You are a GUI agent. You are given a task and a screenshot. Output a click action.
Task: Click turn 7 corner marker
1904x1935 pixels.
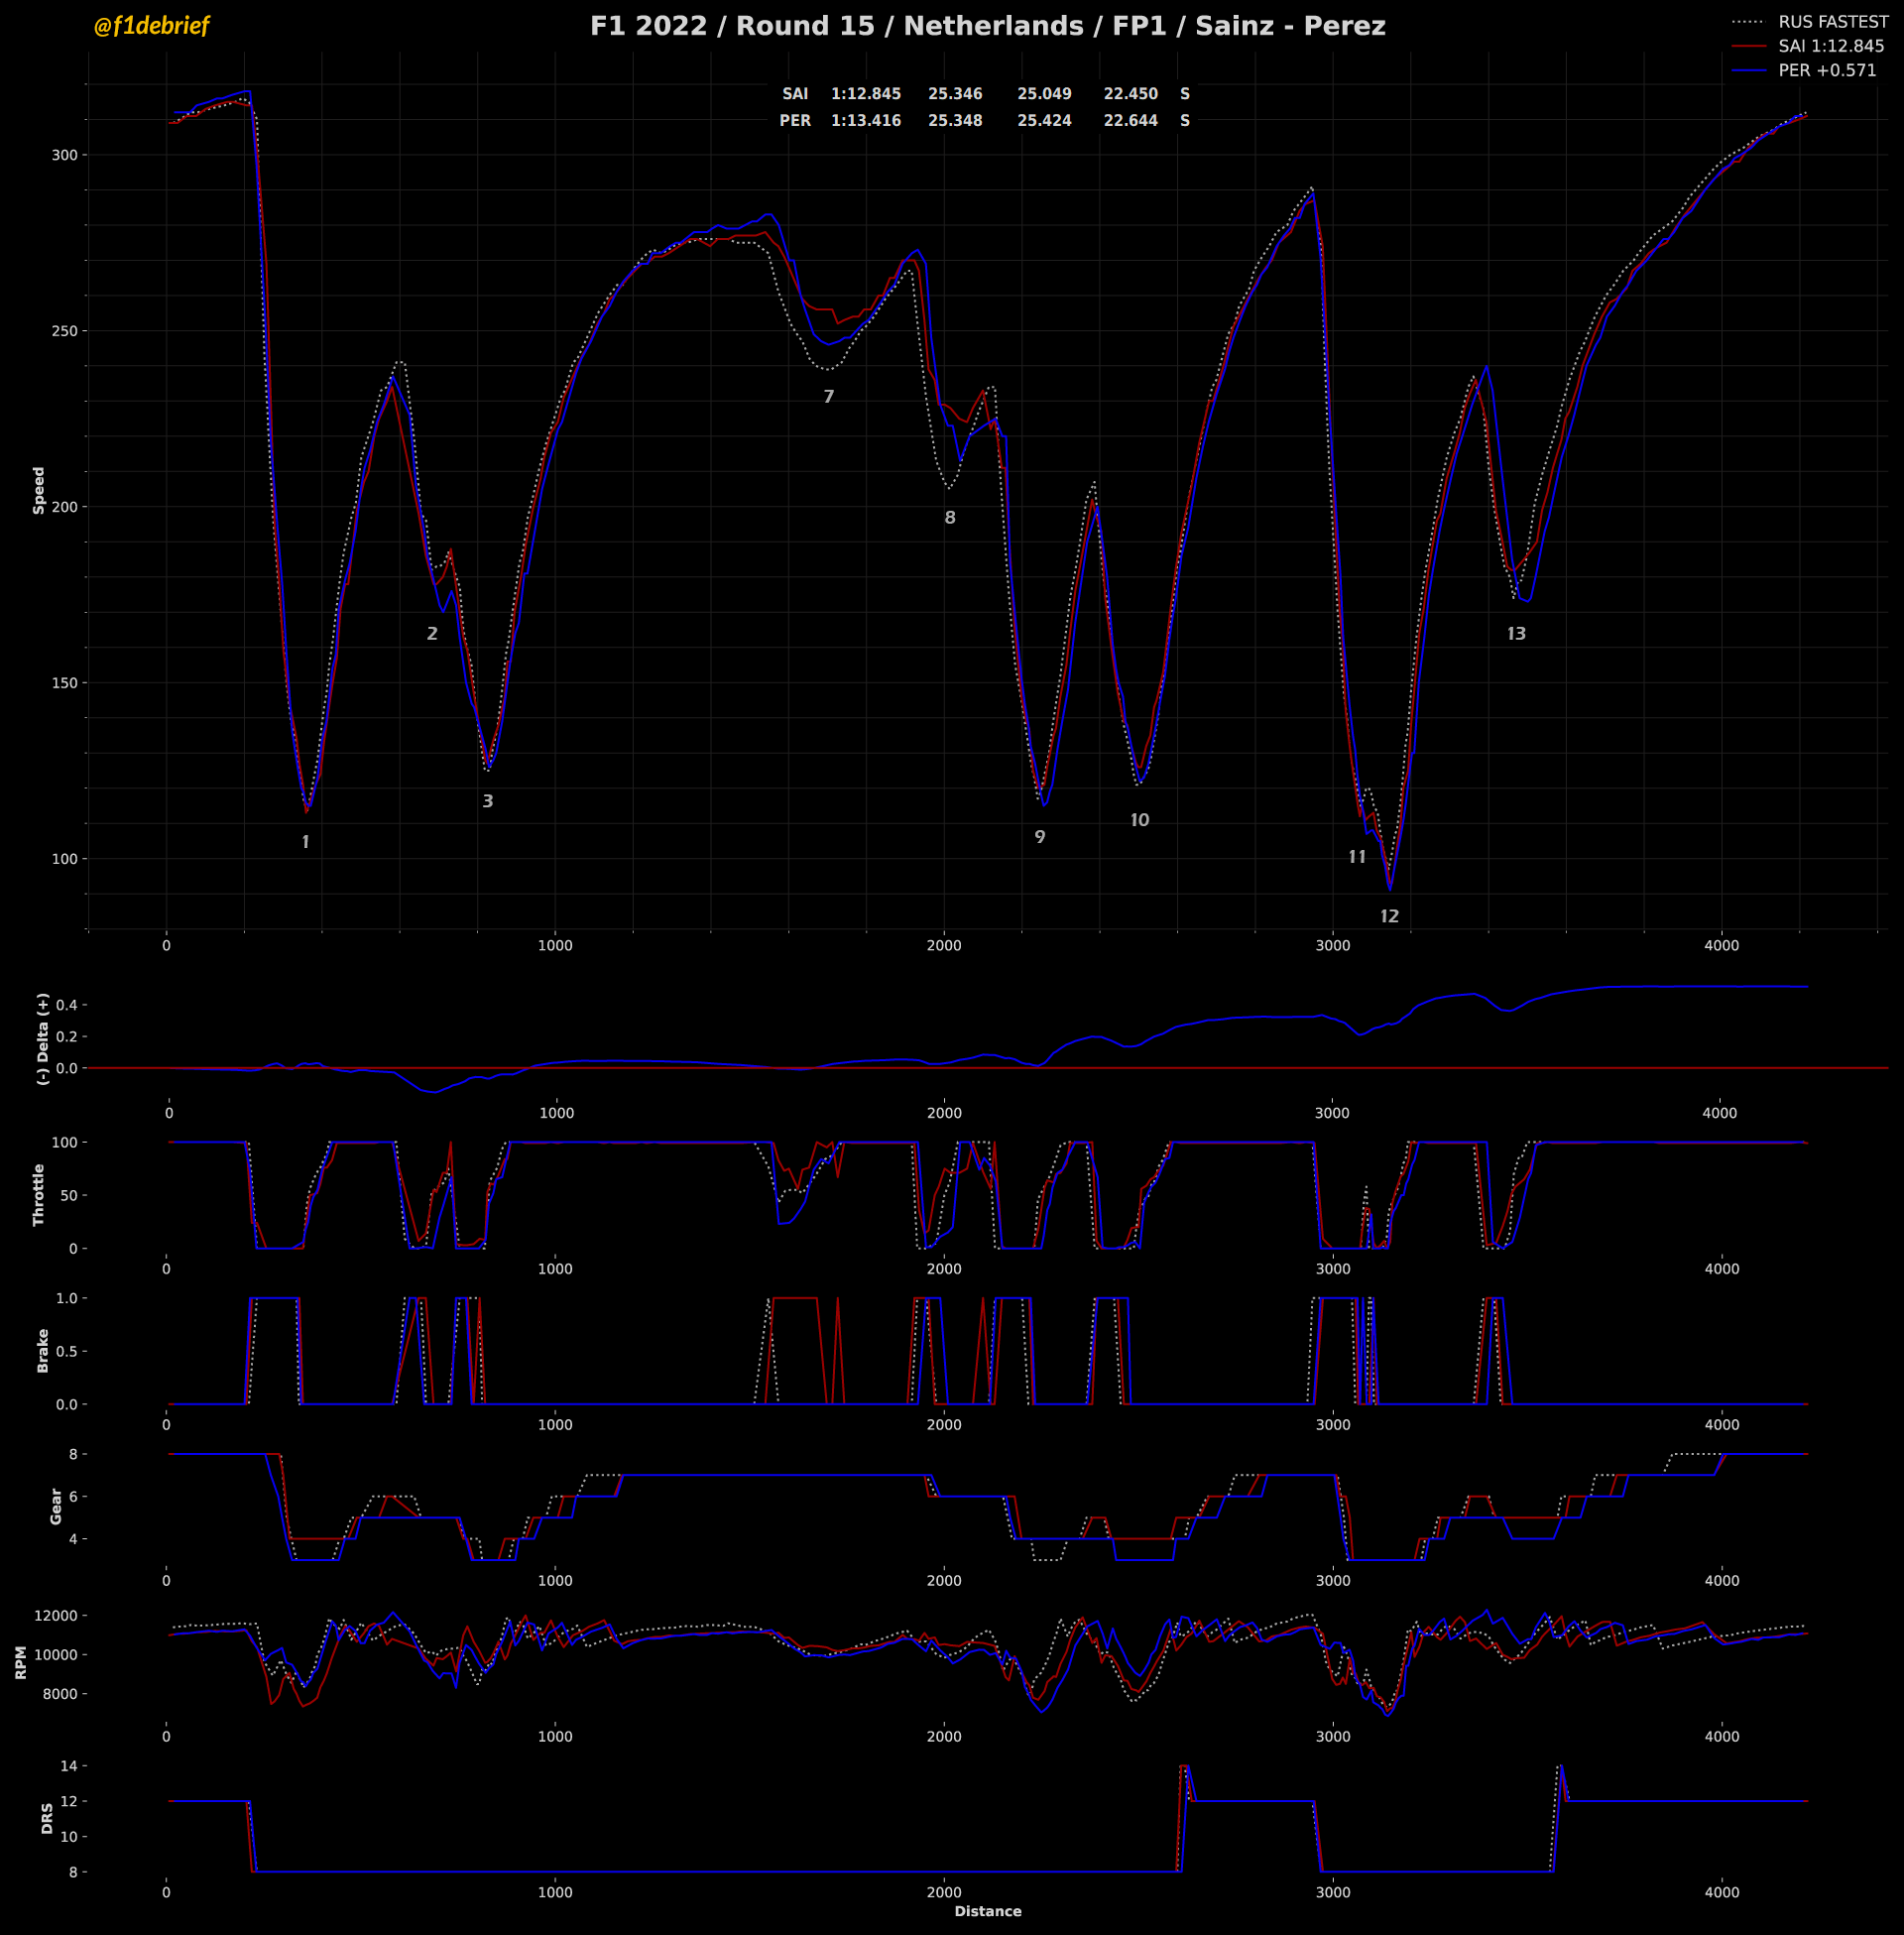(x=828, y=397)
